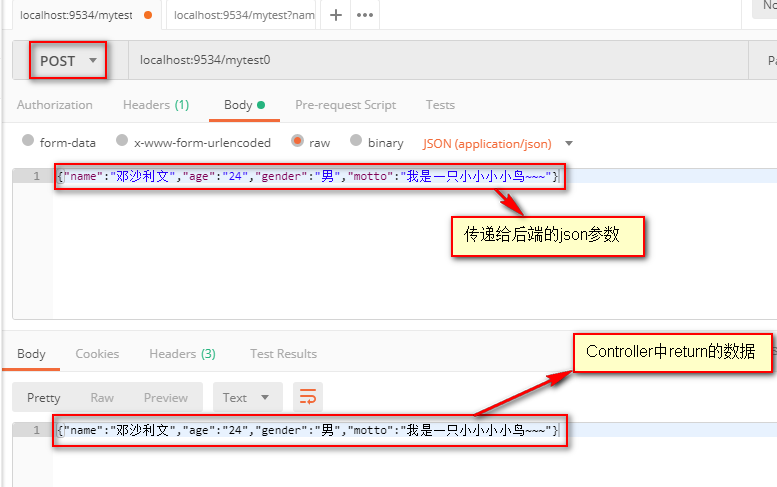Switch response view to Preview

(x=166, y=397)
